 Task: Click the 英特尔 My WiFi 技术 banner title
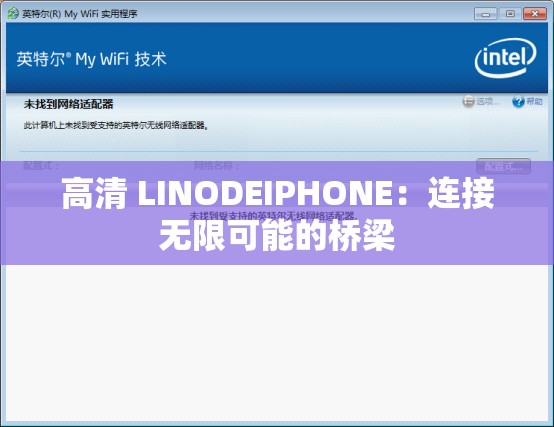click(91, 59)
